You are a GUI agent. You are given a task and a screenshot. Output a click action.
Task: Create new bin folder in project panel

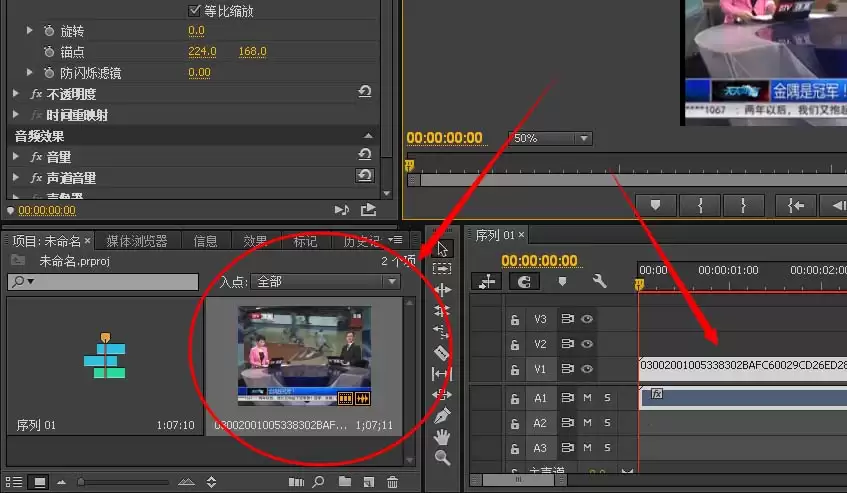[345, 482]
